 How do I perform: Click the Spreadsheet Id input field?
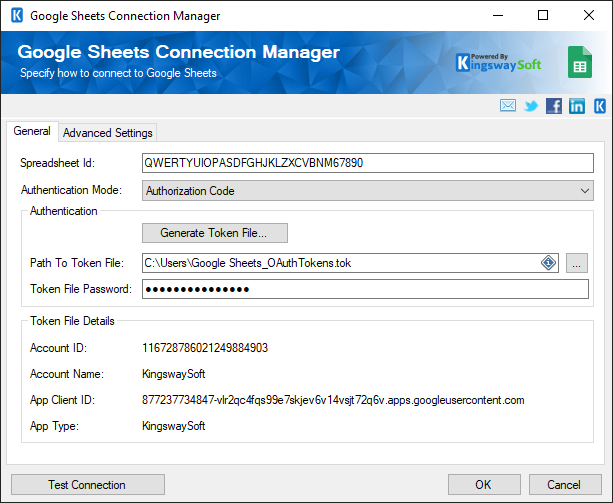coord(367,163)
